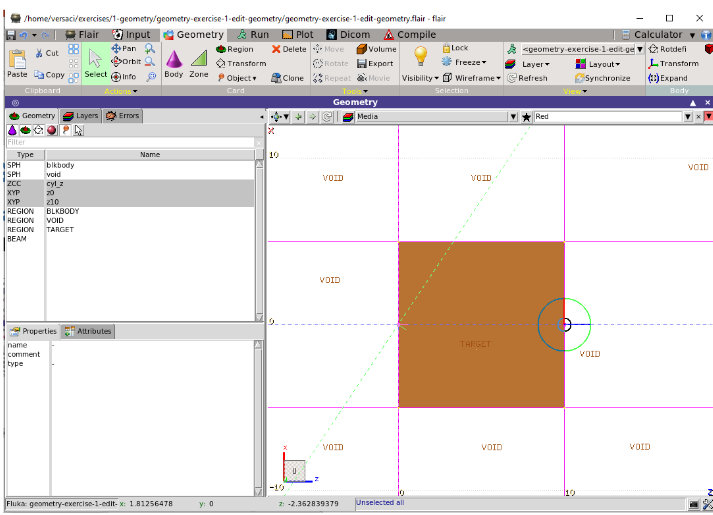The height and width of the screenshot is (515, 713).
Task: Click the axis orientation cube in viewport
Action: tap(294, 470)
